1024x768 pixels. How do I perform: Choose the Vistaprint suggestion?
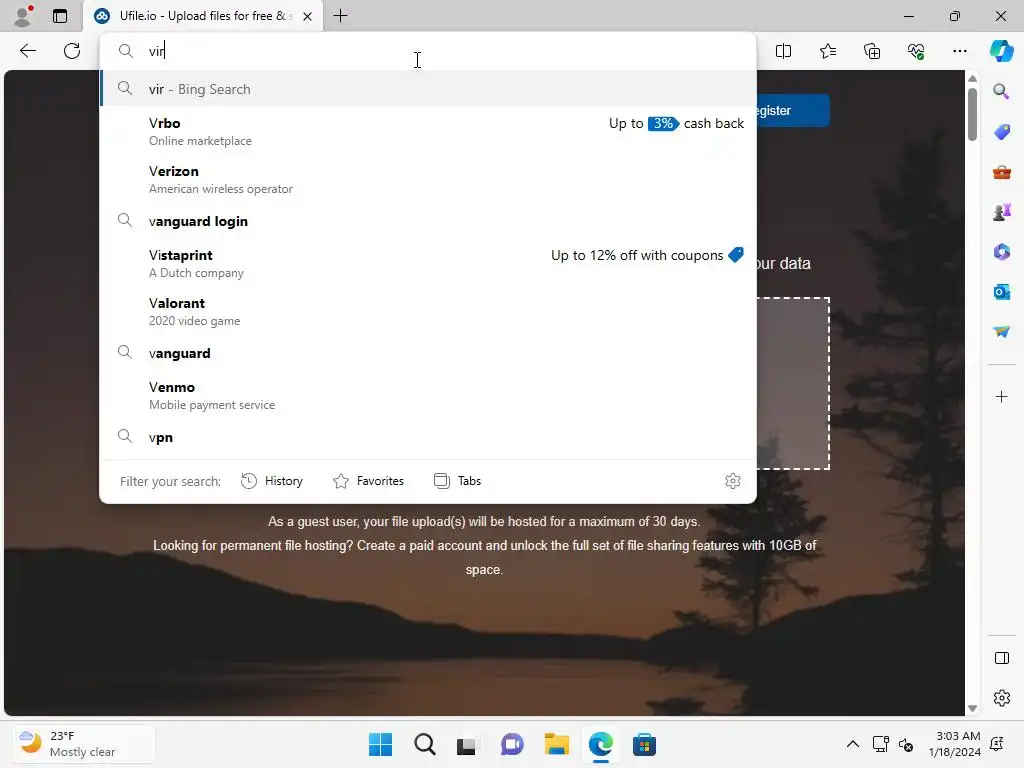tap(428, 263)
